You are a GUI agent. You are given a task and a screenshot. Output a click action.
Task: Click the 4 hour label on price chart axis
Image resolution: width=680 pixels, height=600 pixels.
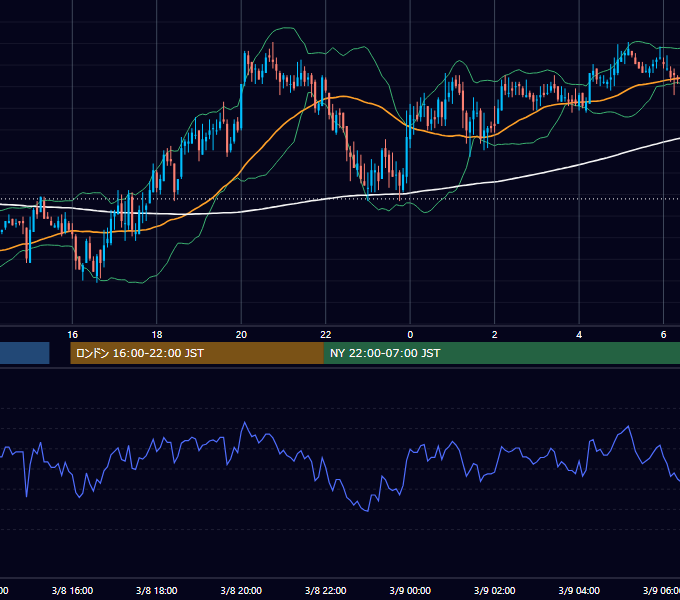pyautogui.click(x=579, y=335)
